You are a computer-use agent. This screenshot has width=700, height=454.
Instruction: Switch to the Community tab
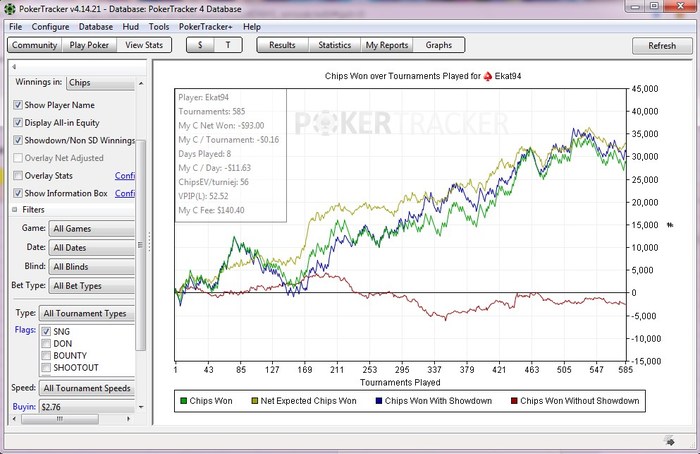(x=34, y=45)
